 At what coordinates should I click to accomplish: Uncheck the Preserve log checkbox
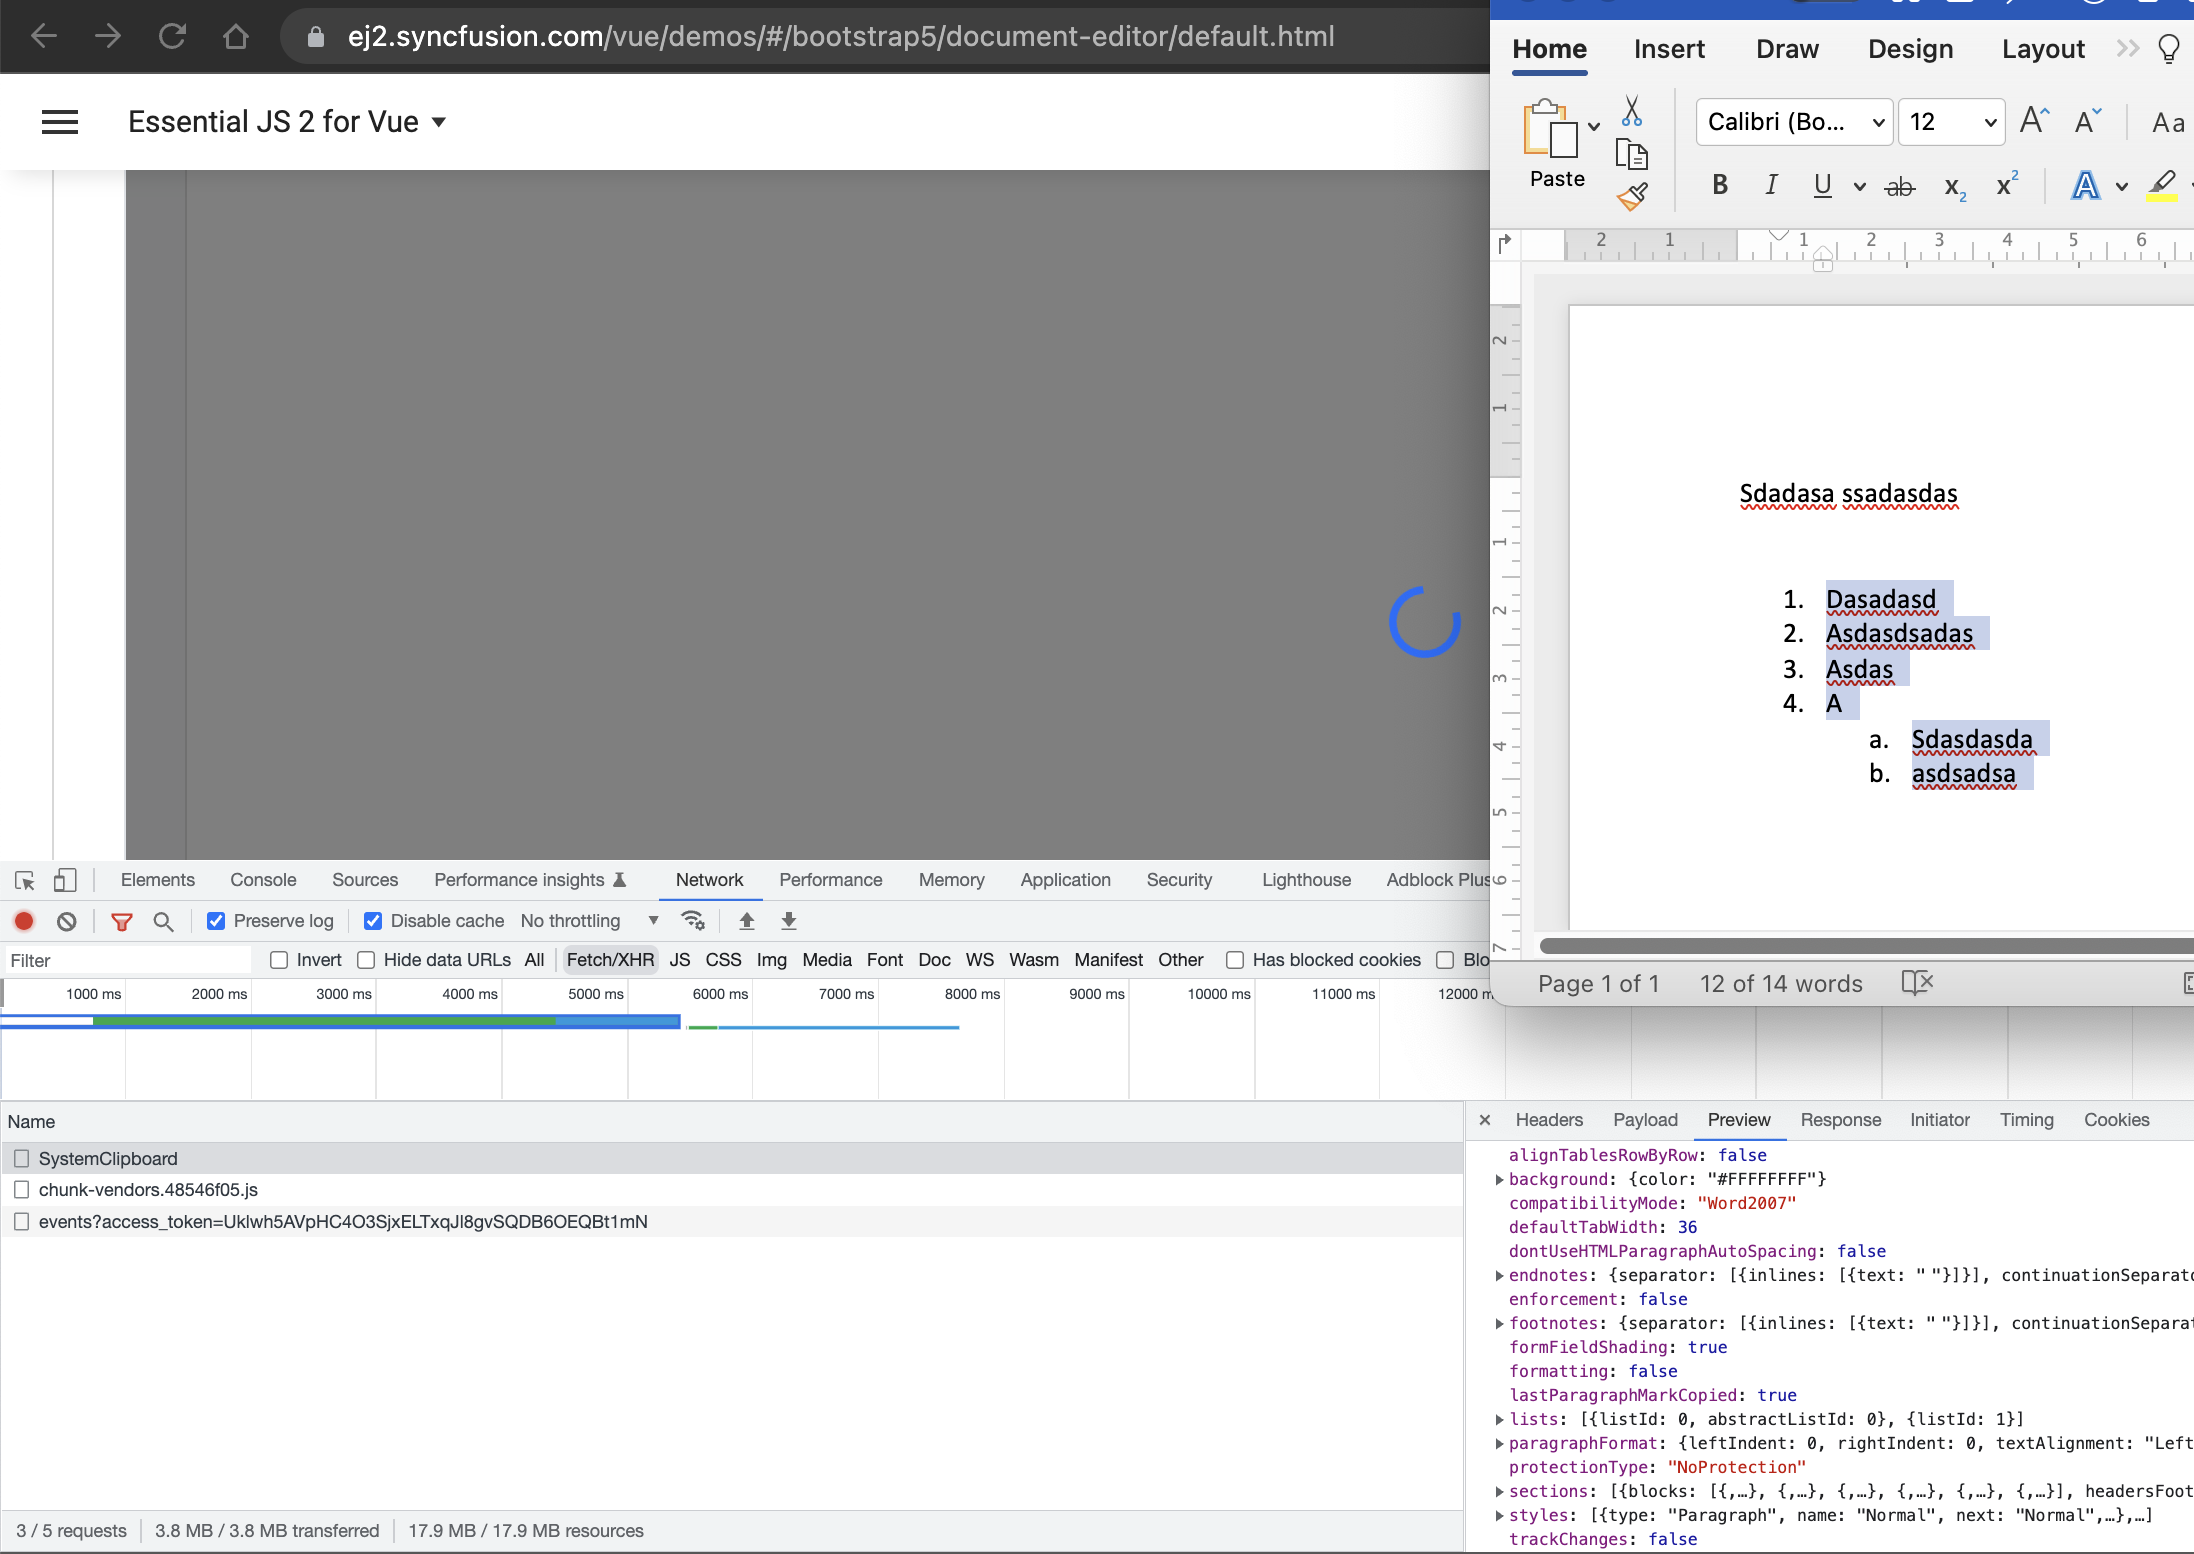(x=216, y=921)
